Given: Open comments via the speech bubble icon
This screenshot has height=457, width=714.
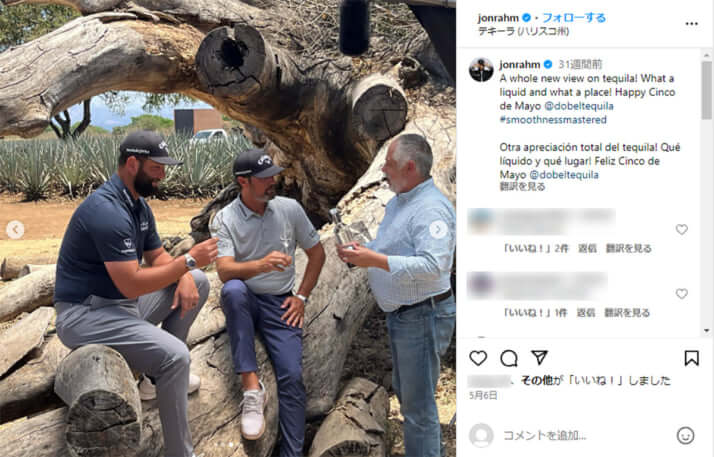Looking at the screenshot, I should [509, 358].
